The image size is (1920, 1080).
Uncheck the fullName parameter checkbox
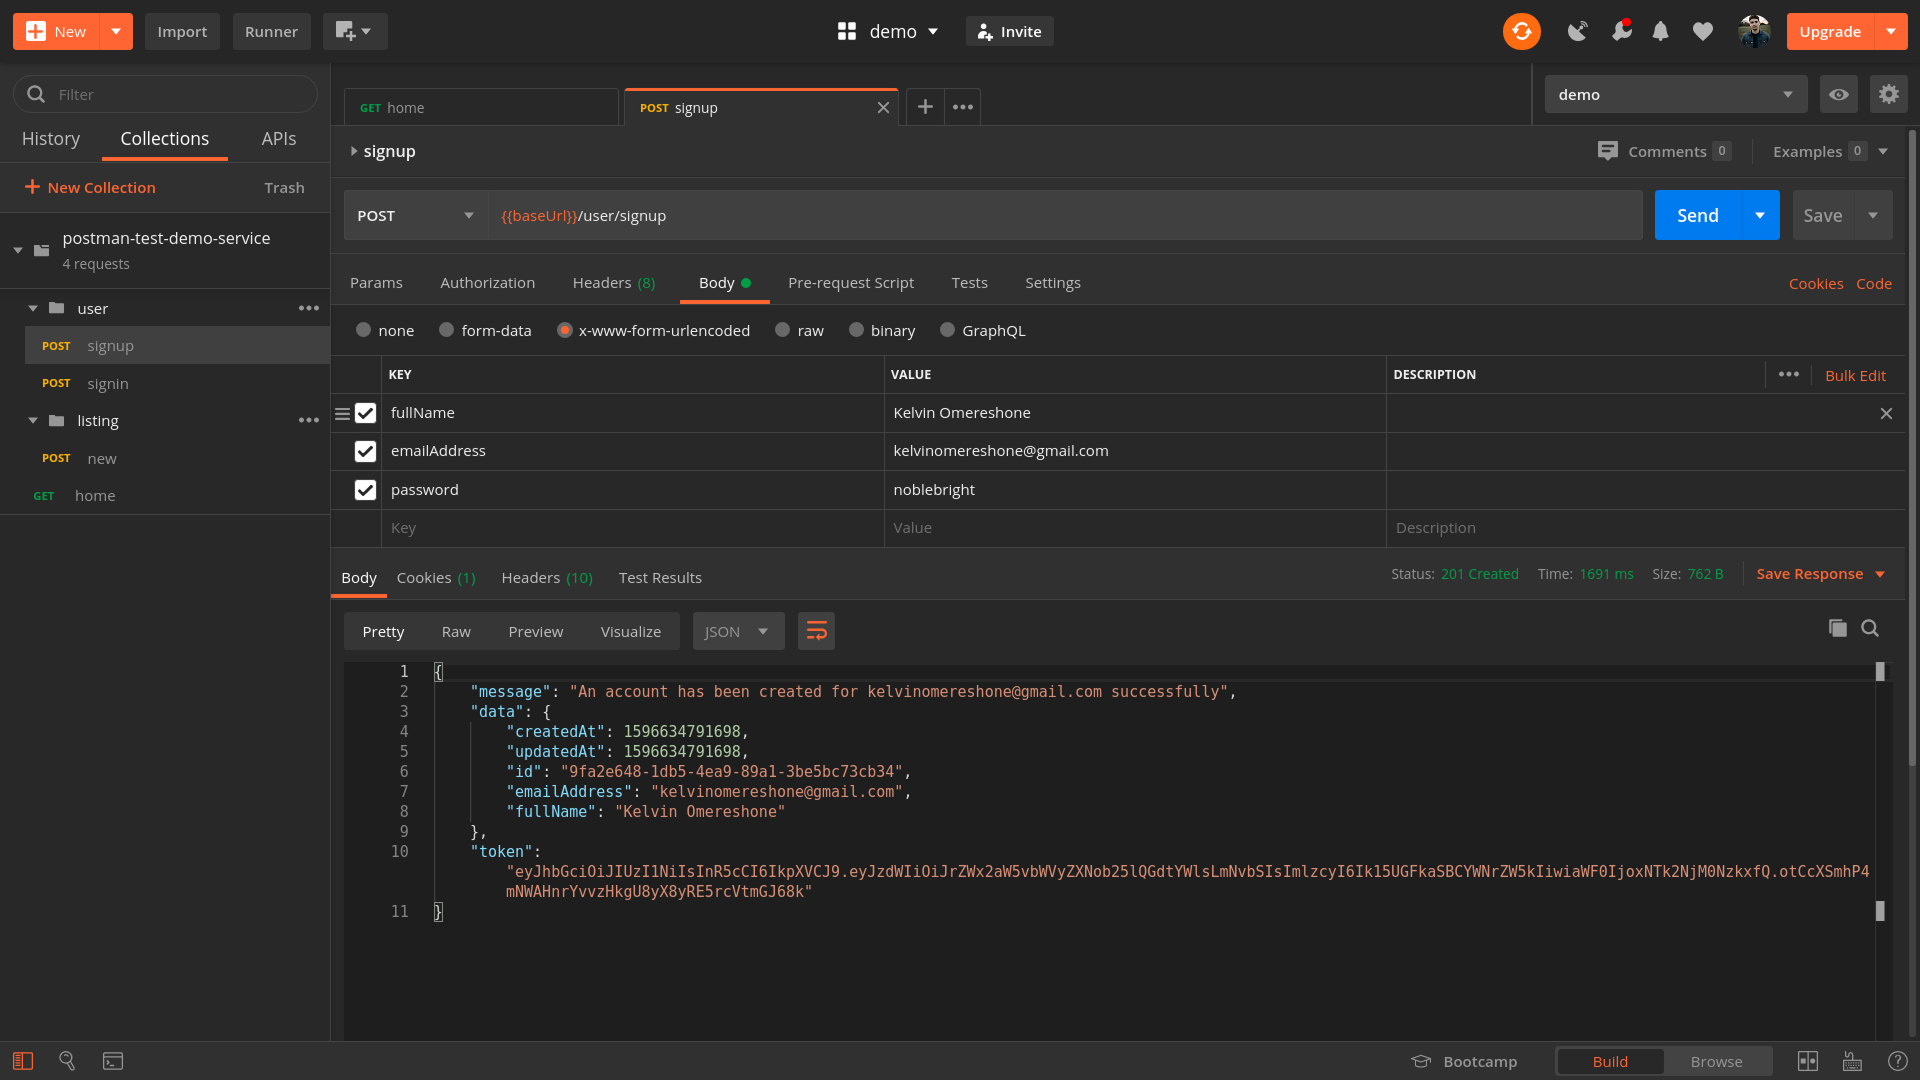(365, 413)
